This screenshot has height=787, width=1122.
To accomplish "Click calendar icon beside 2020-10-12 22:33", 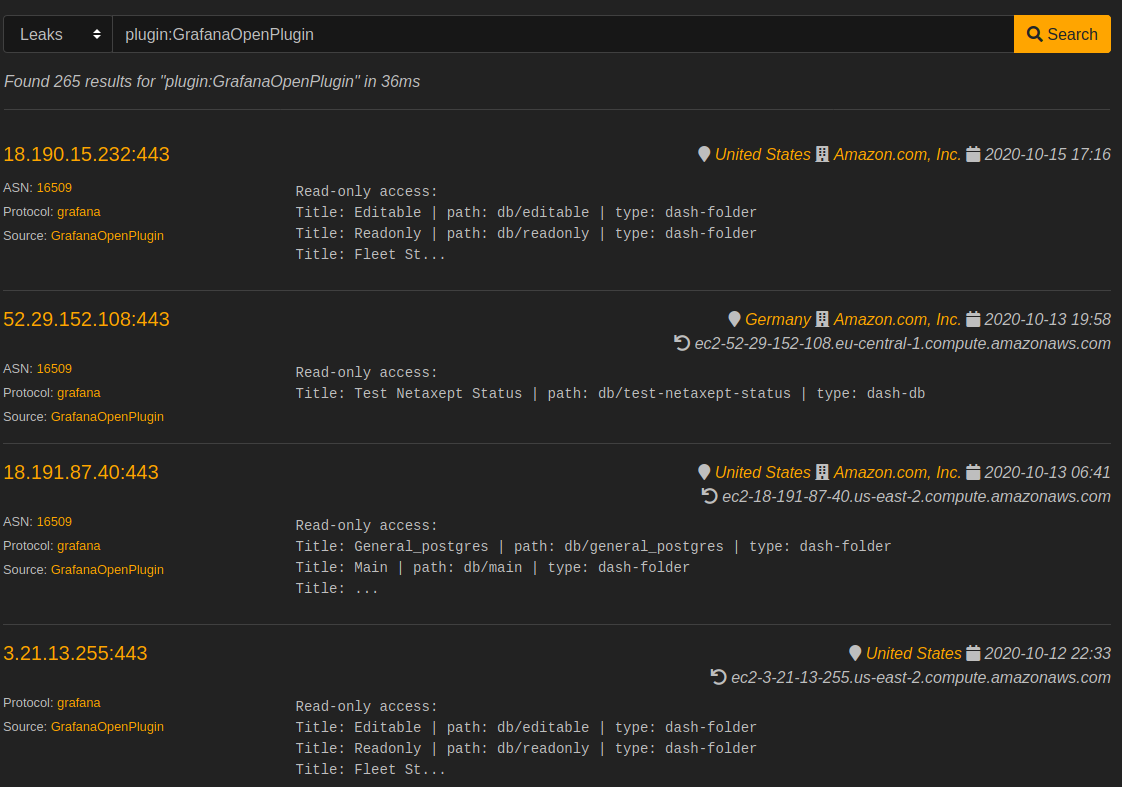I will (x=973, y=654).
